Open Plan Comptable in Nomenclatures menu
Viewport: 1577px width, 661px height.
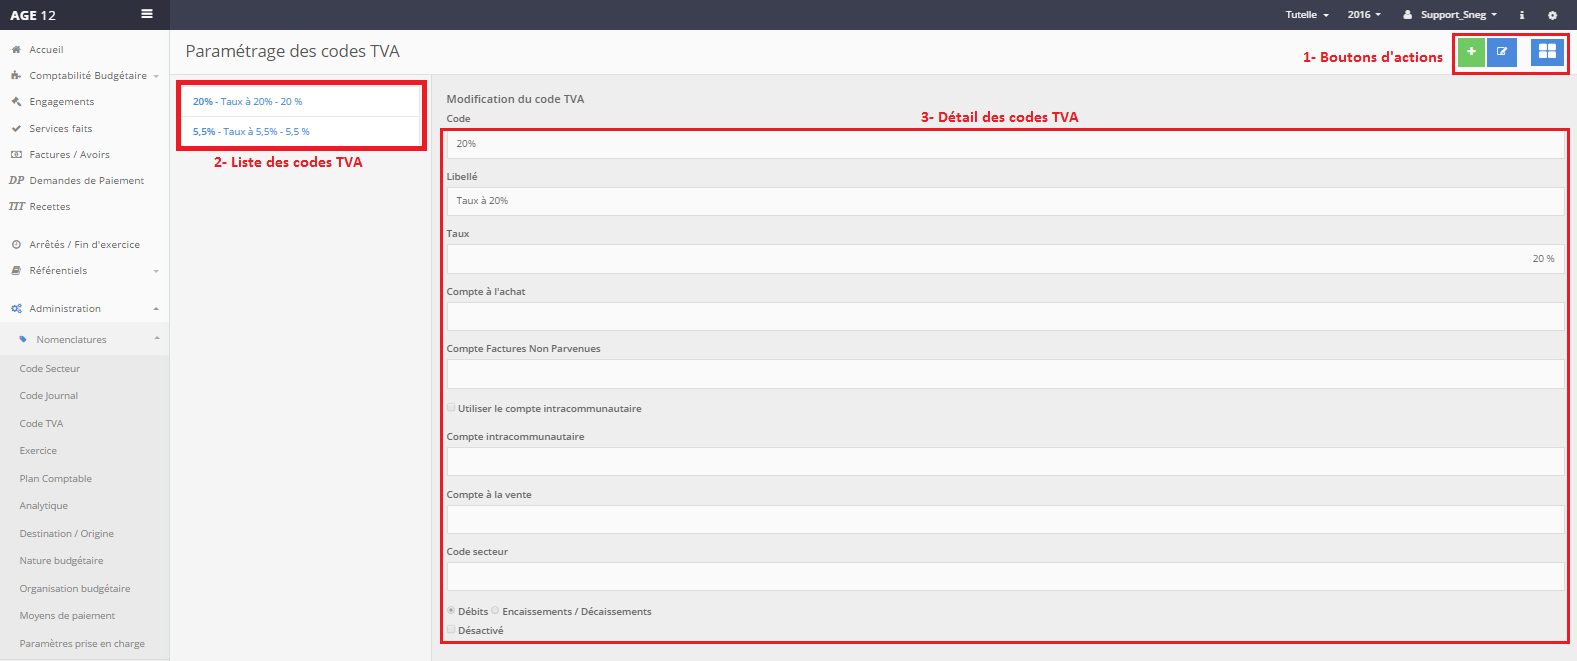(x=56, y=479)
